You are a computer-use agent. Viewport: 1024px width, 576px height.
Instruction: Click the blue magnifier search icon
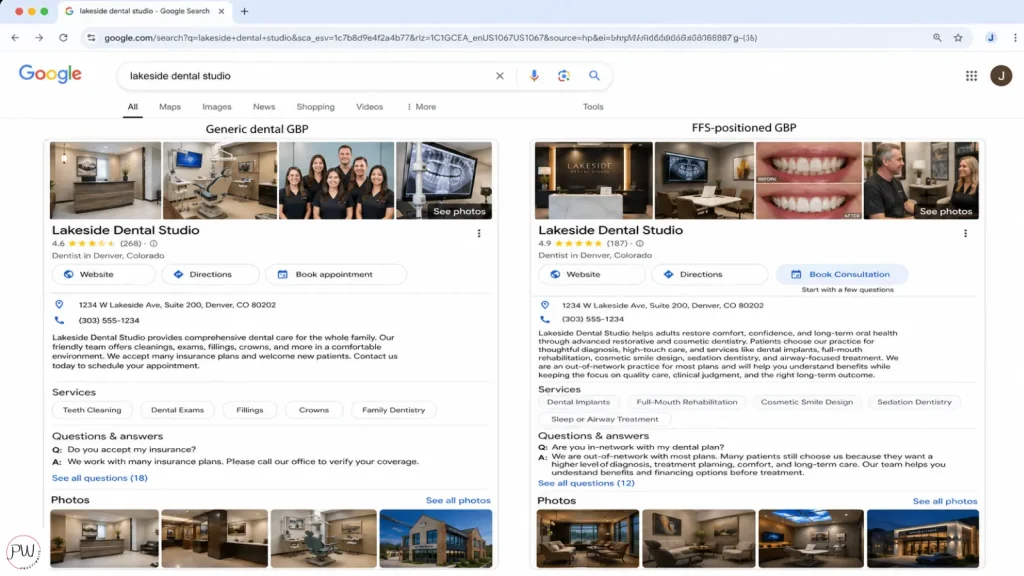coord(594,76)
